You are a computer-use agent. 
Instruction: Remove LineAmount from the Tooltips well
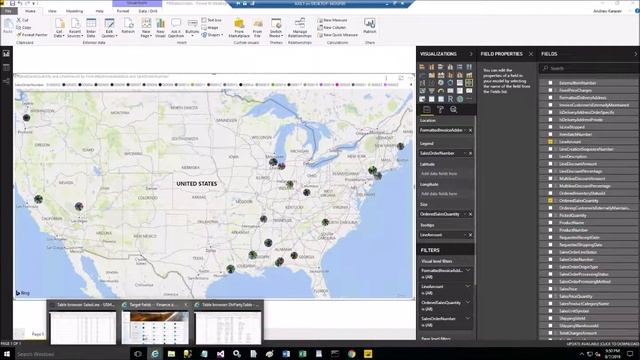470,235
